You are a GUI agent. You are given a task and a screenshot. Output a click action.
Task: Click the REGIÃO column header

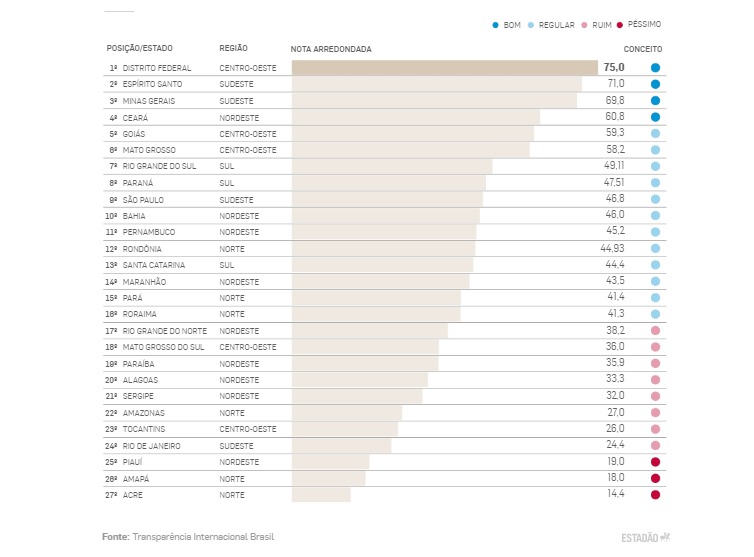point(234,48)
